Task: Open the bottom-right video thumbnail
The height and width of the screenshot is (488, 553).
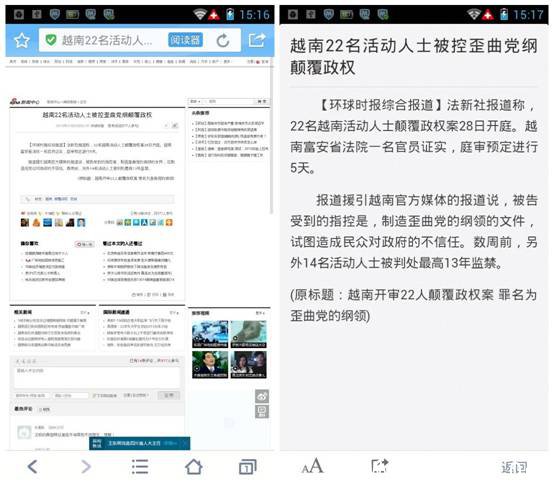Action: (249, 365)
